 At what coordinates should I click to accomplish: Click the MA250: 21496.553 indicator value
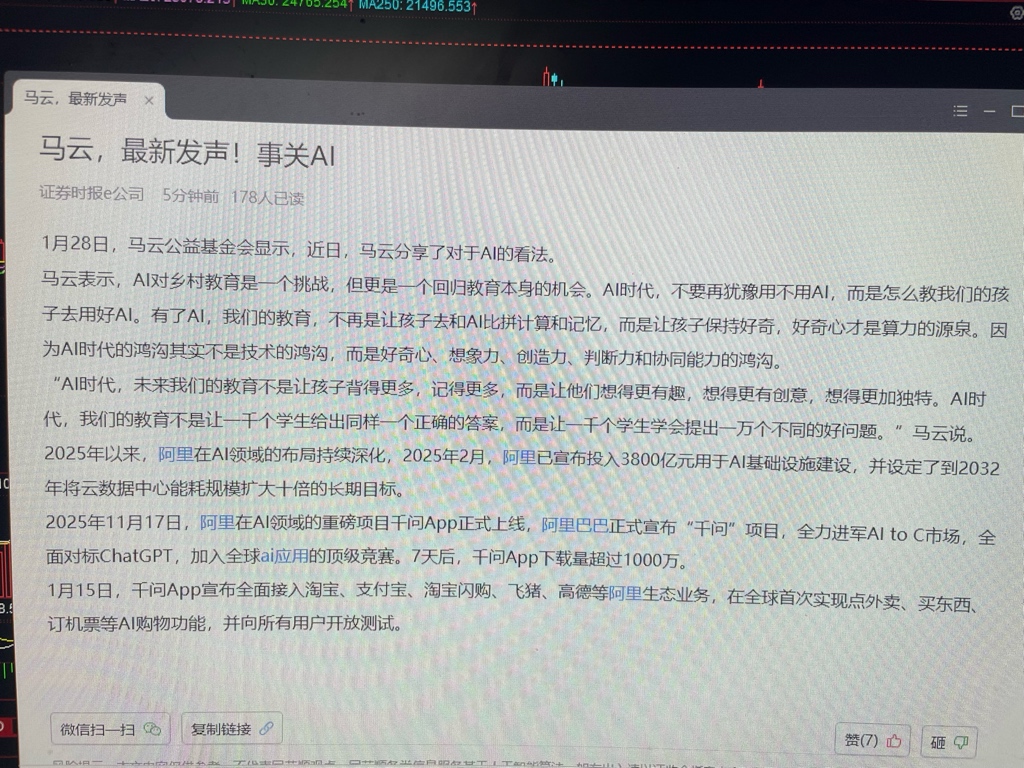pyautogui.click(x=418, y=7)
